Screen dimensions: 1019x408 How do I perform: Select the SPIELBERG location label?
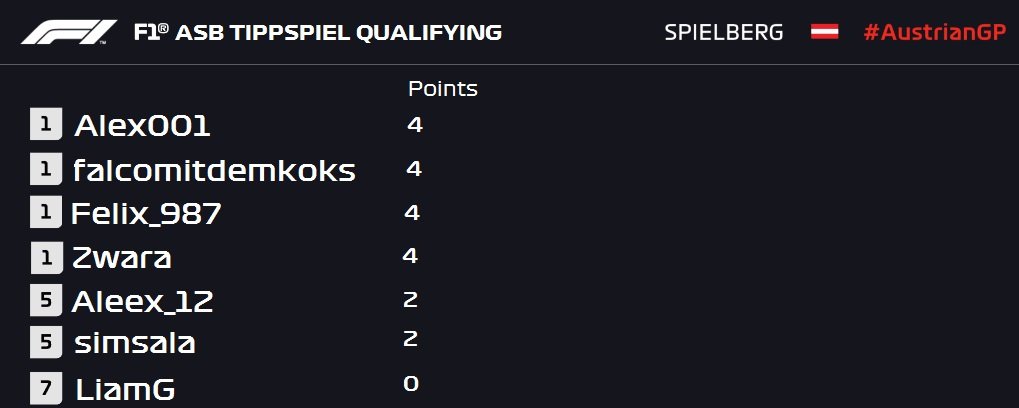[x=723, y=32]
